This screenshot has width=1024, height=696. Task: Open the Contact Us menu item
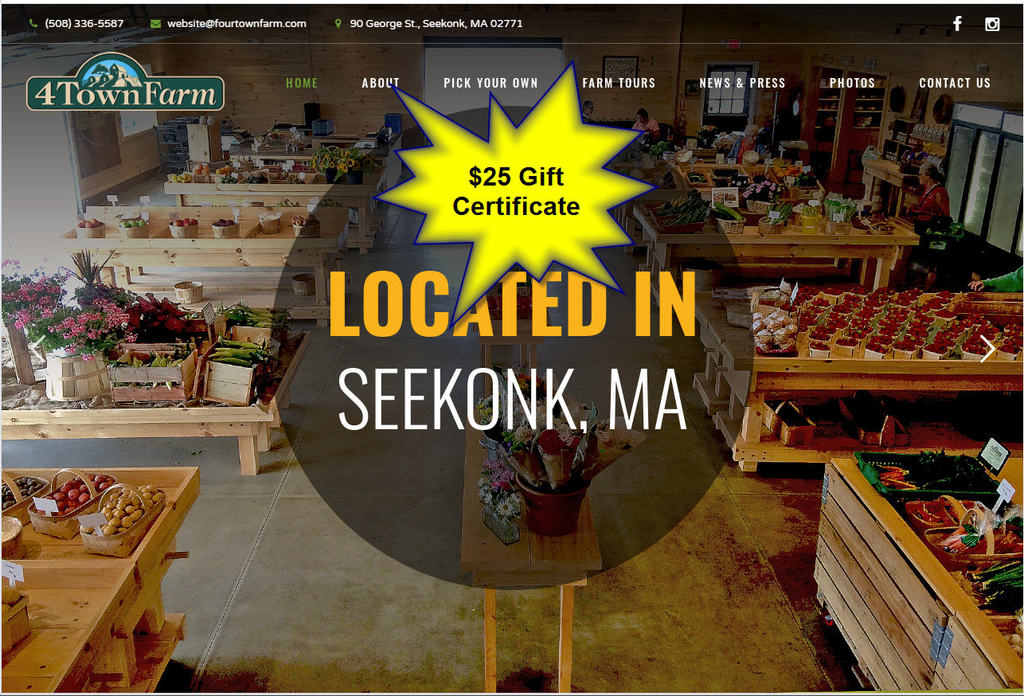click(955, 83)
